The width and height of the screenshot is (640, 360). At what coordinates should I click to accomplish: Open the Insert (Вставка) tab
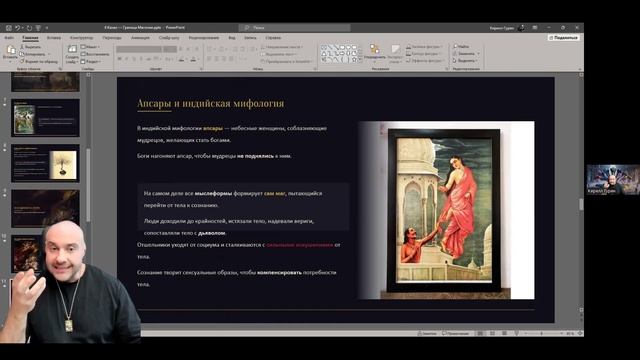(53, 38)
